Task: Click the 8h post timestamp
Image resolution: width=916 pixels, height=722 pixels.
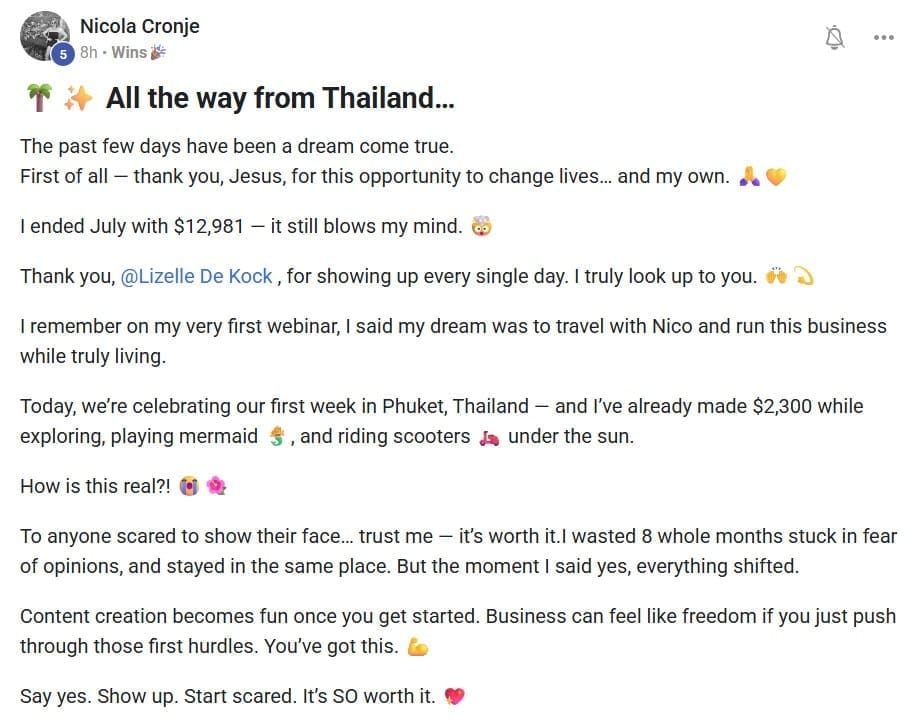Action: pyautogui.click(x=89, y=53)
